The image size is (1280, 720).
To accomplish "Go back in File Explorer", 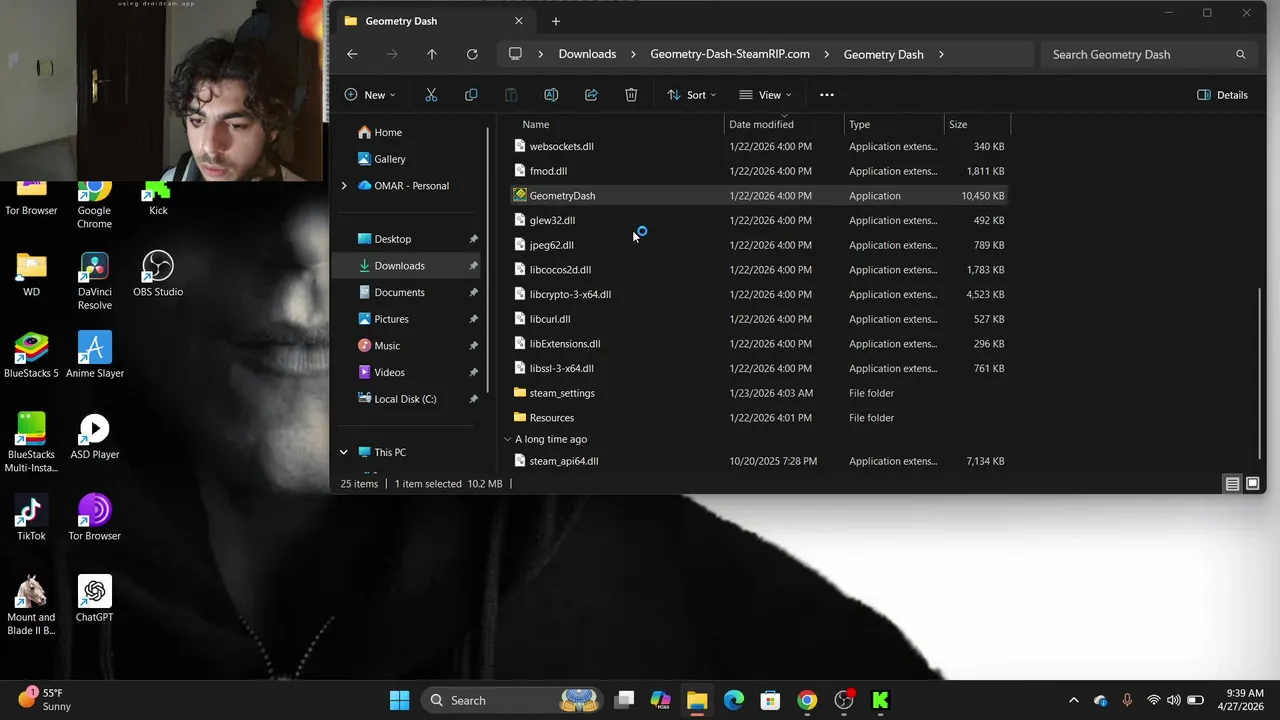I will click(352, 54).
